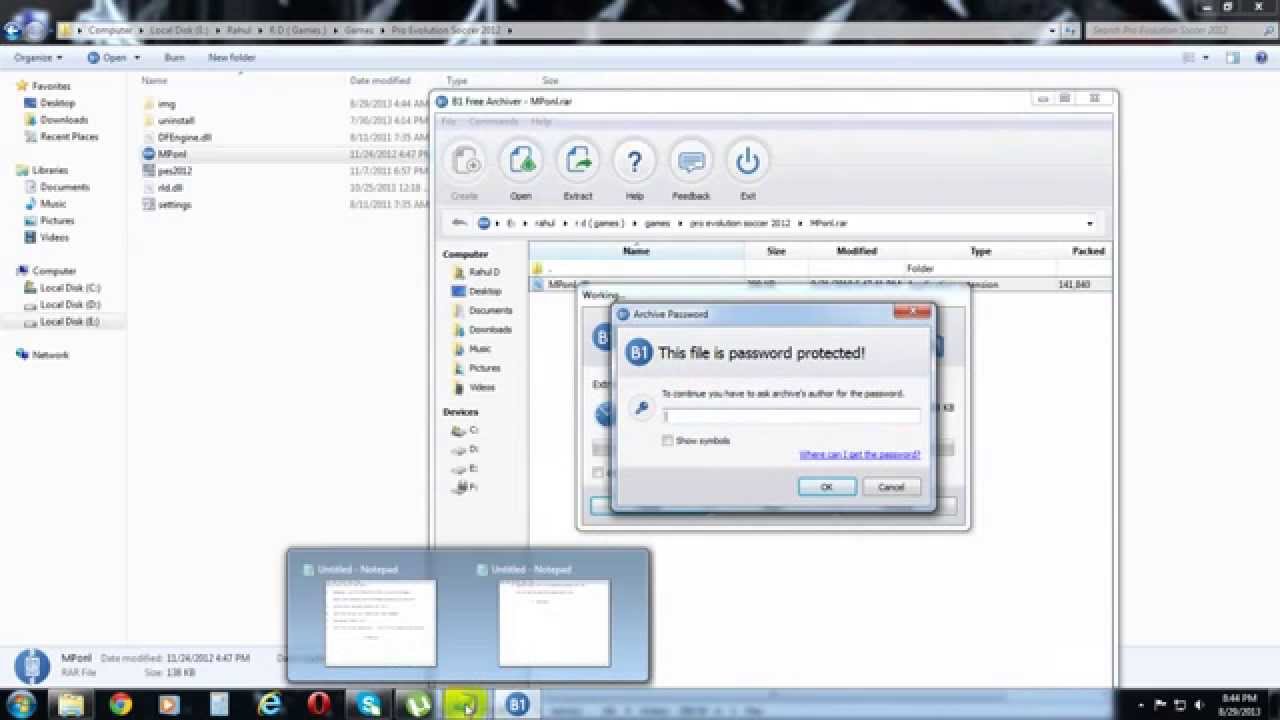Open the Windows Start menu
This screenshot has height=720, width=1280.
21,704
